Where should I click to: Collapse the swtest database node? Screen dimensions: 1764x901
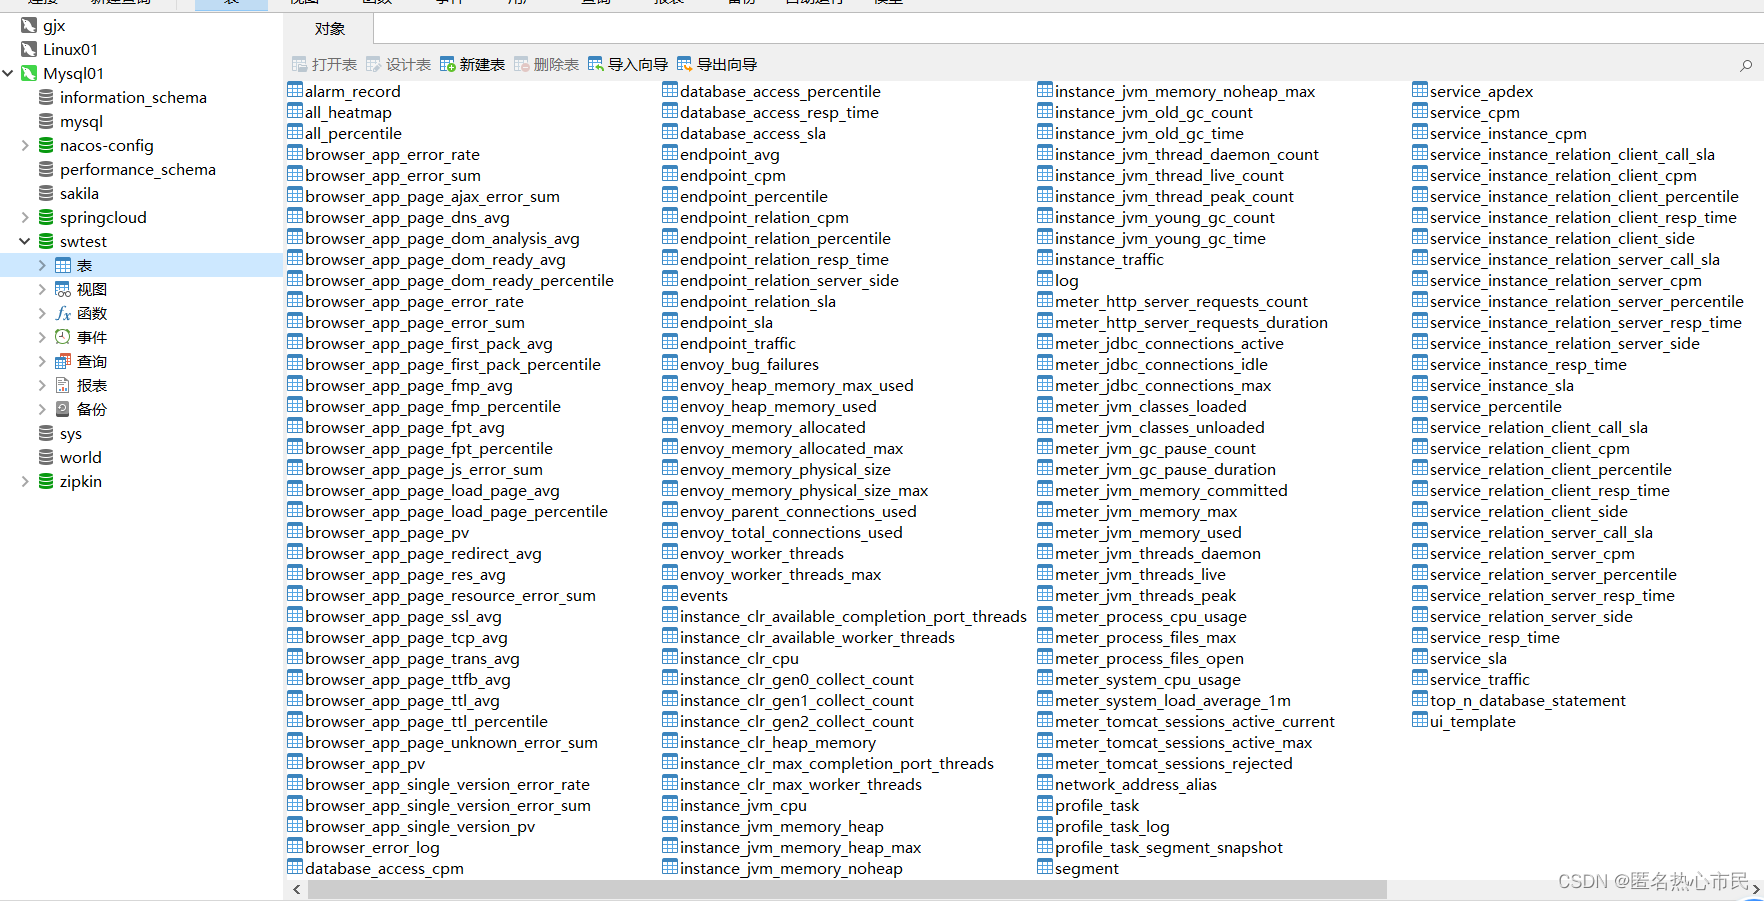(x=25, y=241)
